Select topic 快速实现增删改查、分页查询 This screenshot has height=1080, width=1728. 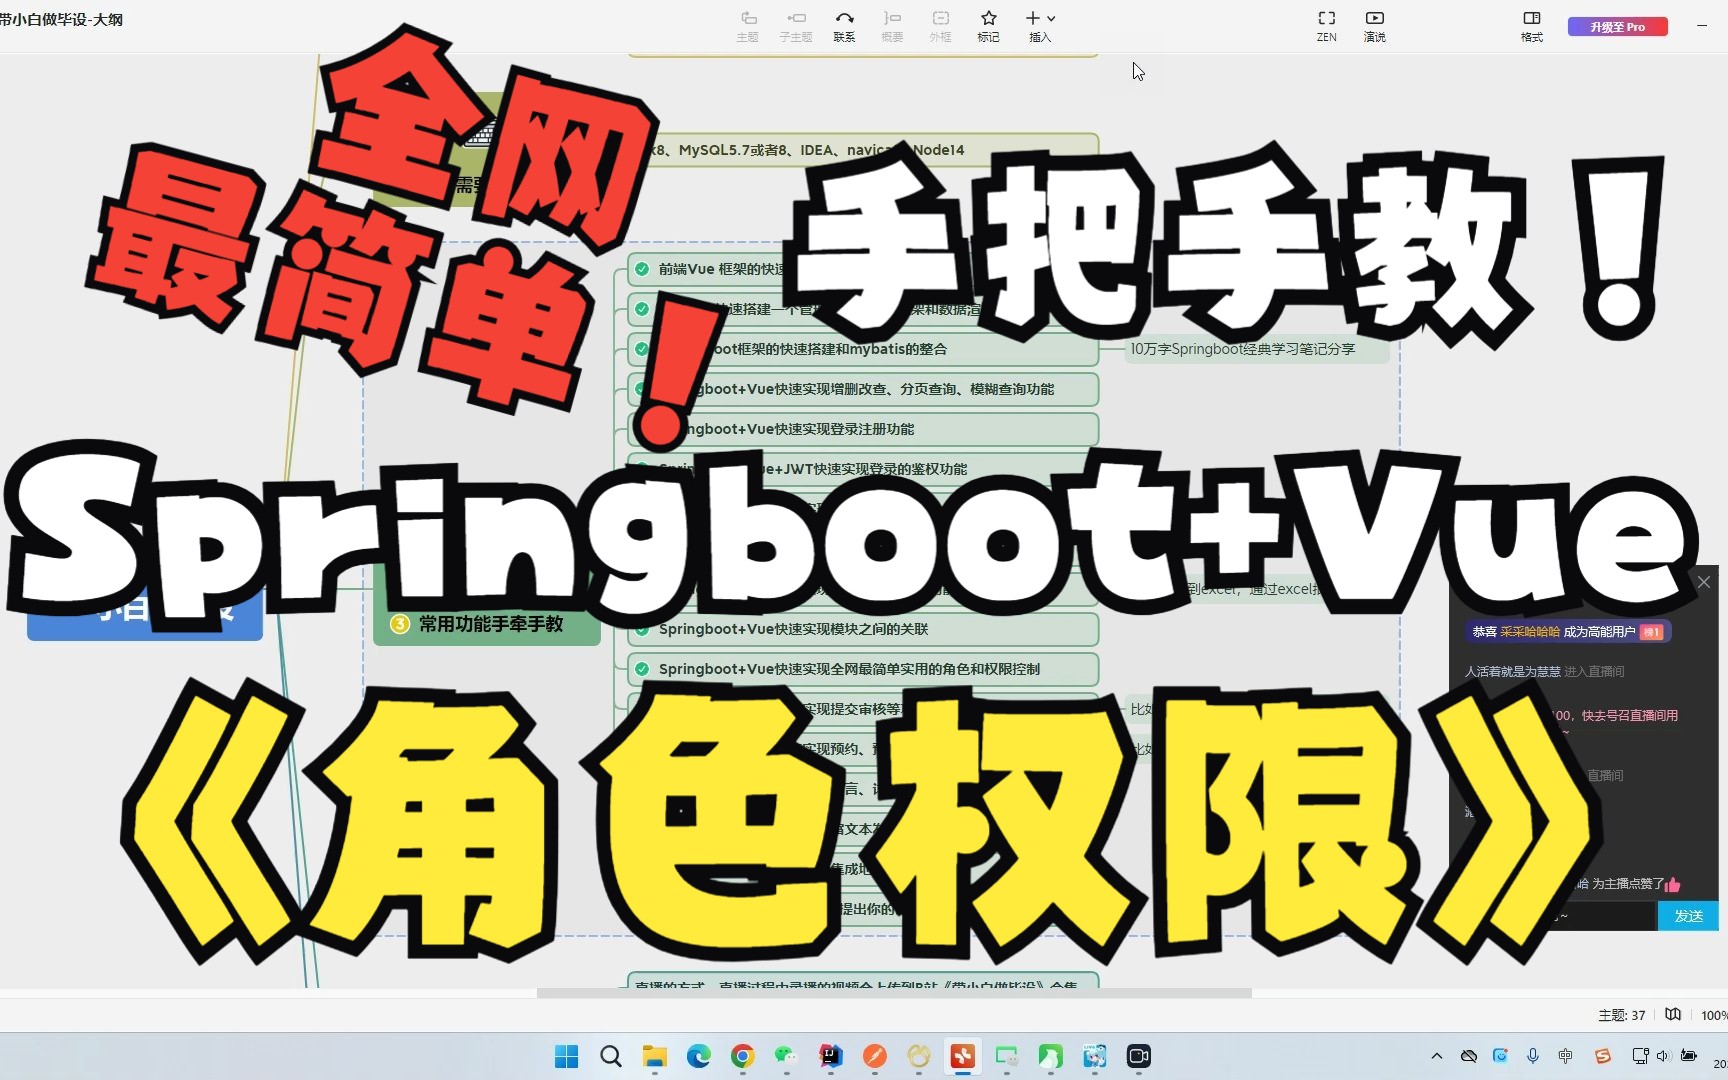click(x=863, y=389)
